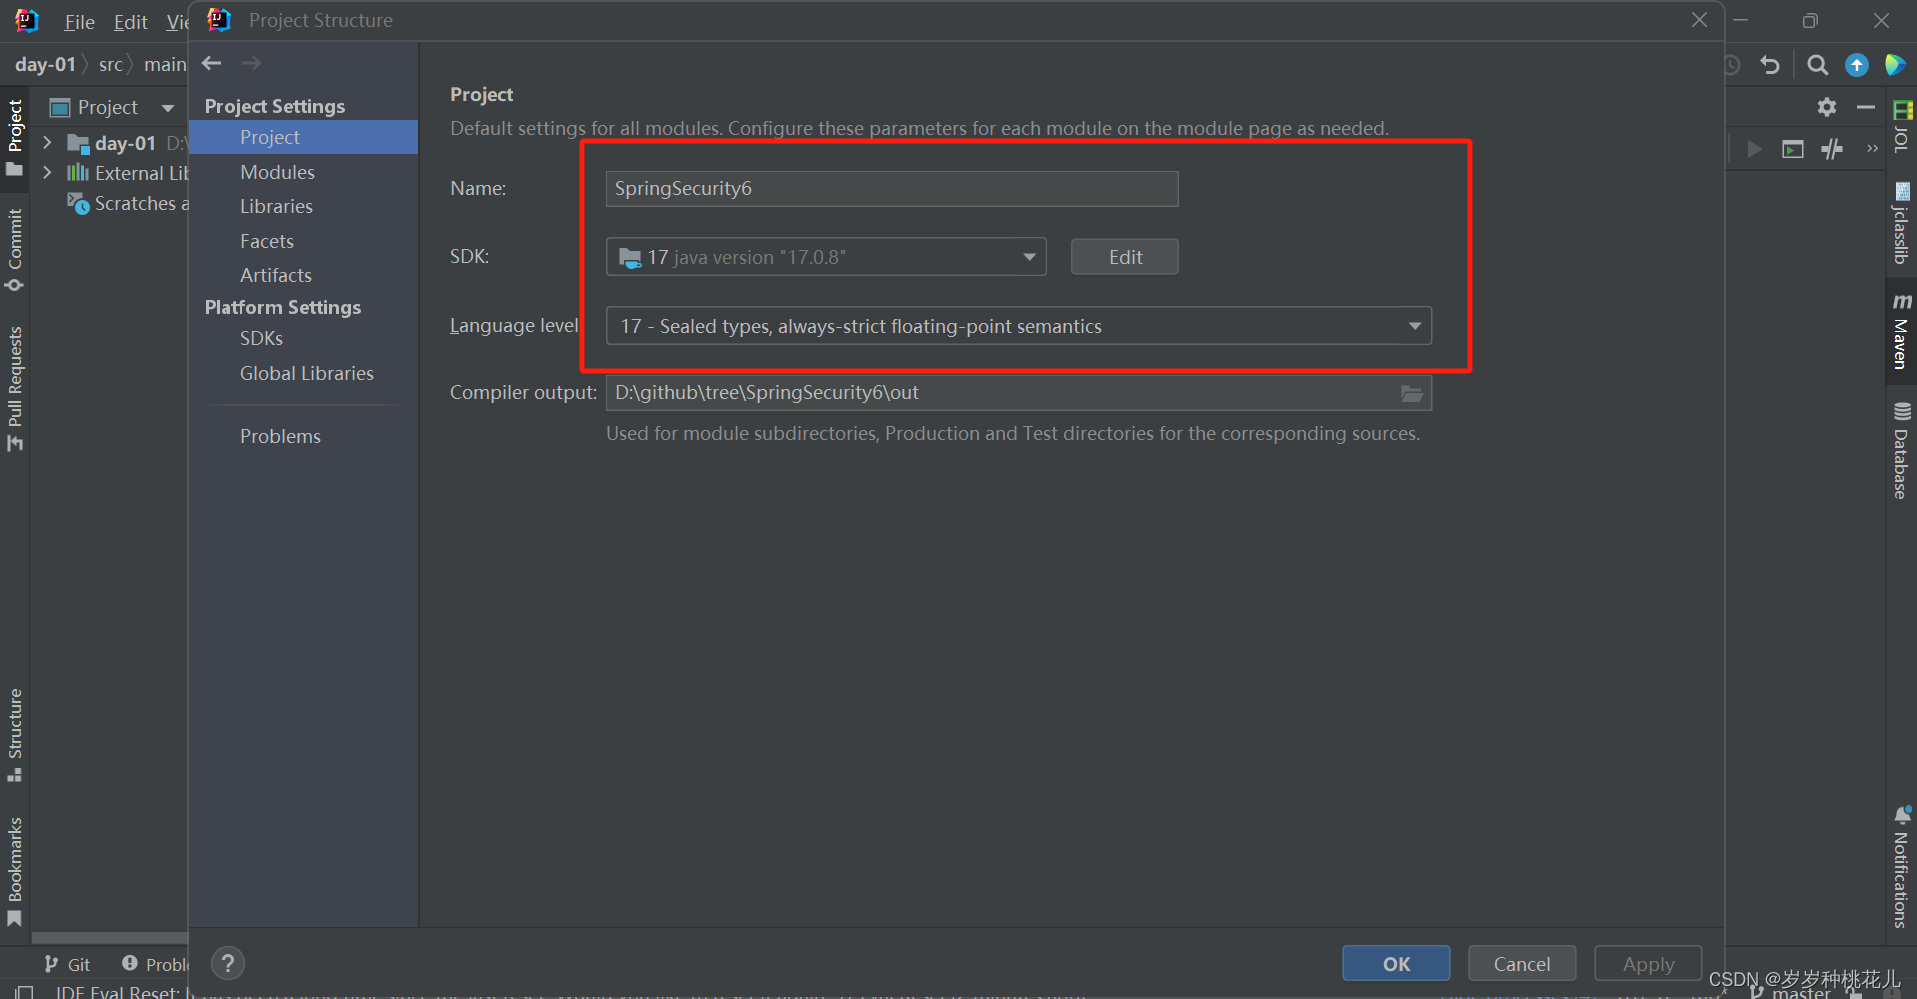The height and width of the screenshot is (999, 1917).
Task: Click the Undo arrow in the toolbar
Action: [1770, 64]
